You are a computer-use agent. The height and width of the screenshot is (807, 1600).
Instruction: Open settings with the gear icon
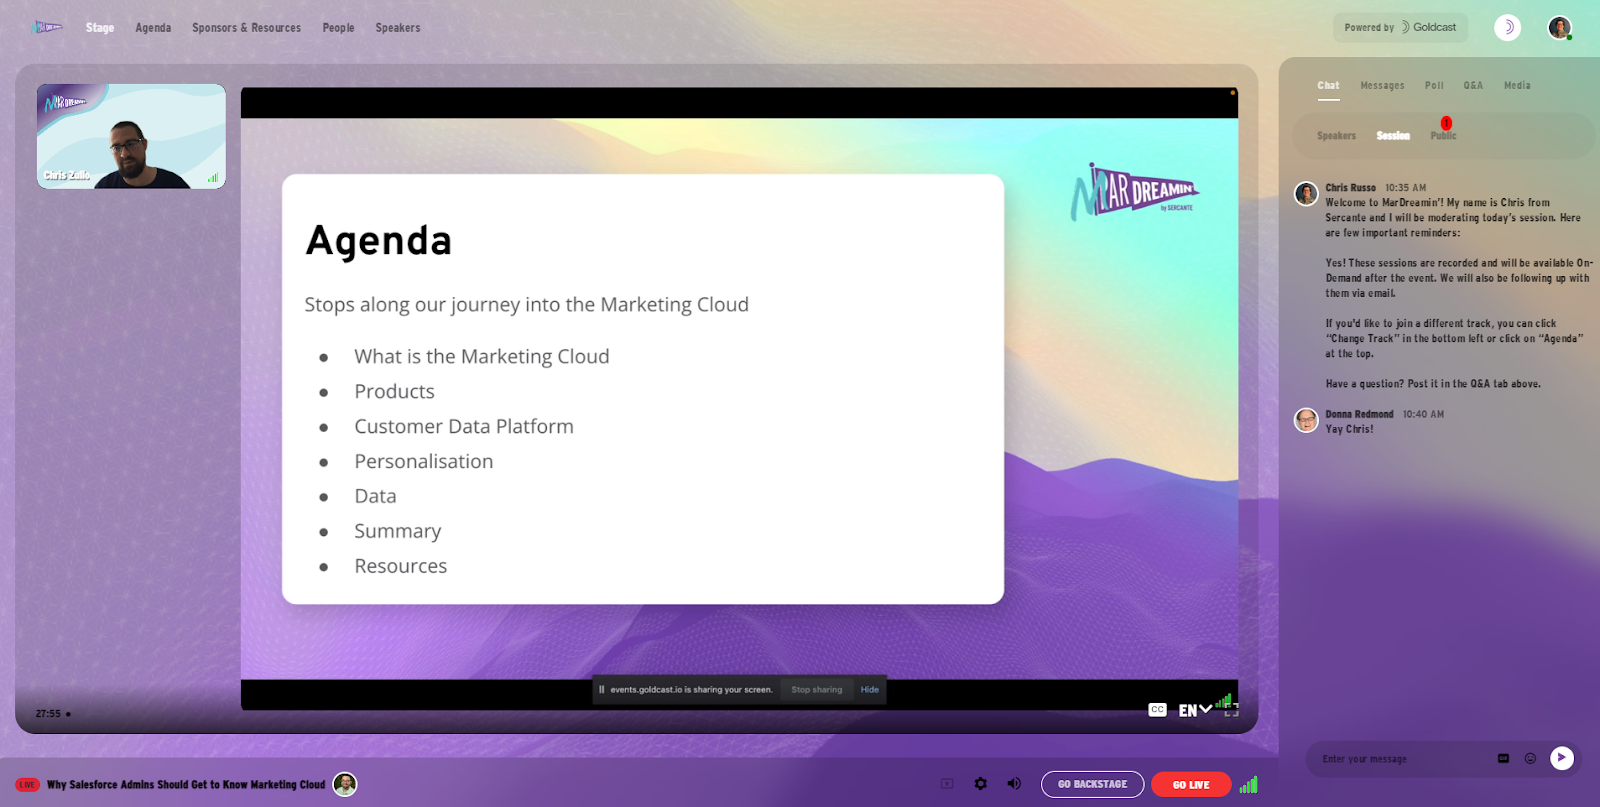click(x=981, y=784)
